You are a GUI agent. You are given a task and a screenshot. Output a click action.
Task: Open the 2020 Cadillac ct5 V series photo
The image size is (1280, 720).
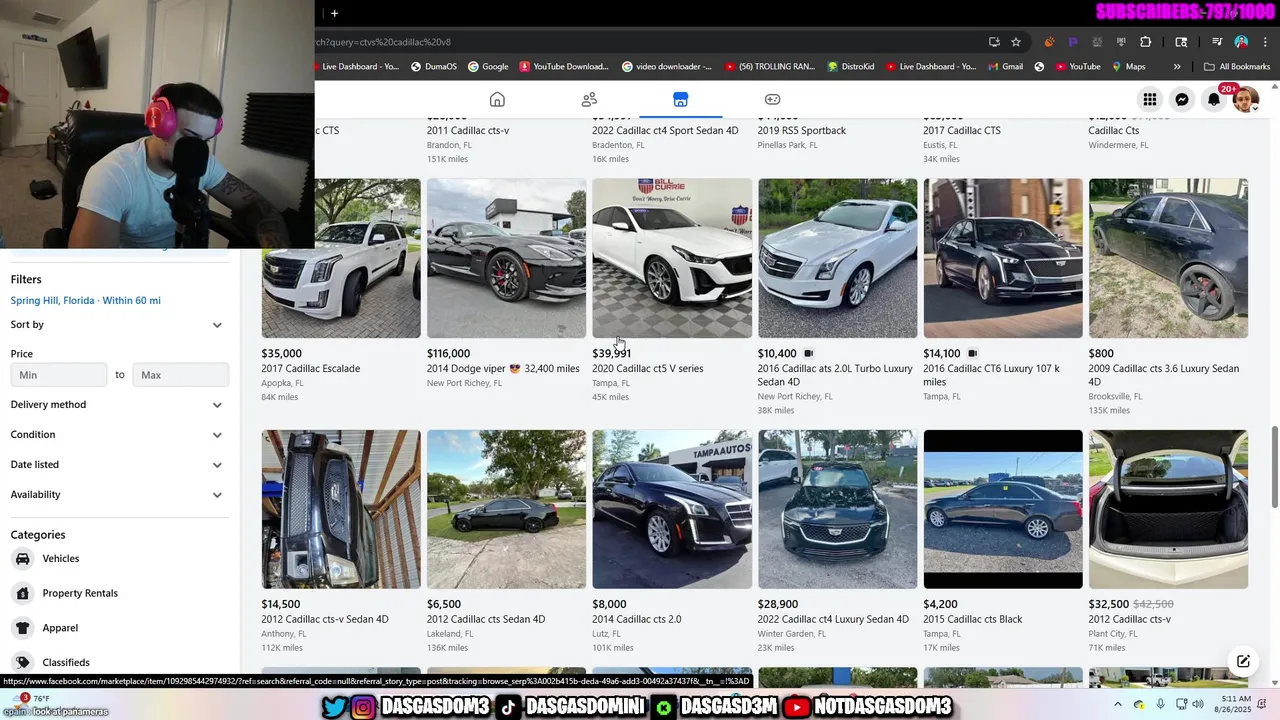[672, 258]
